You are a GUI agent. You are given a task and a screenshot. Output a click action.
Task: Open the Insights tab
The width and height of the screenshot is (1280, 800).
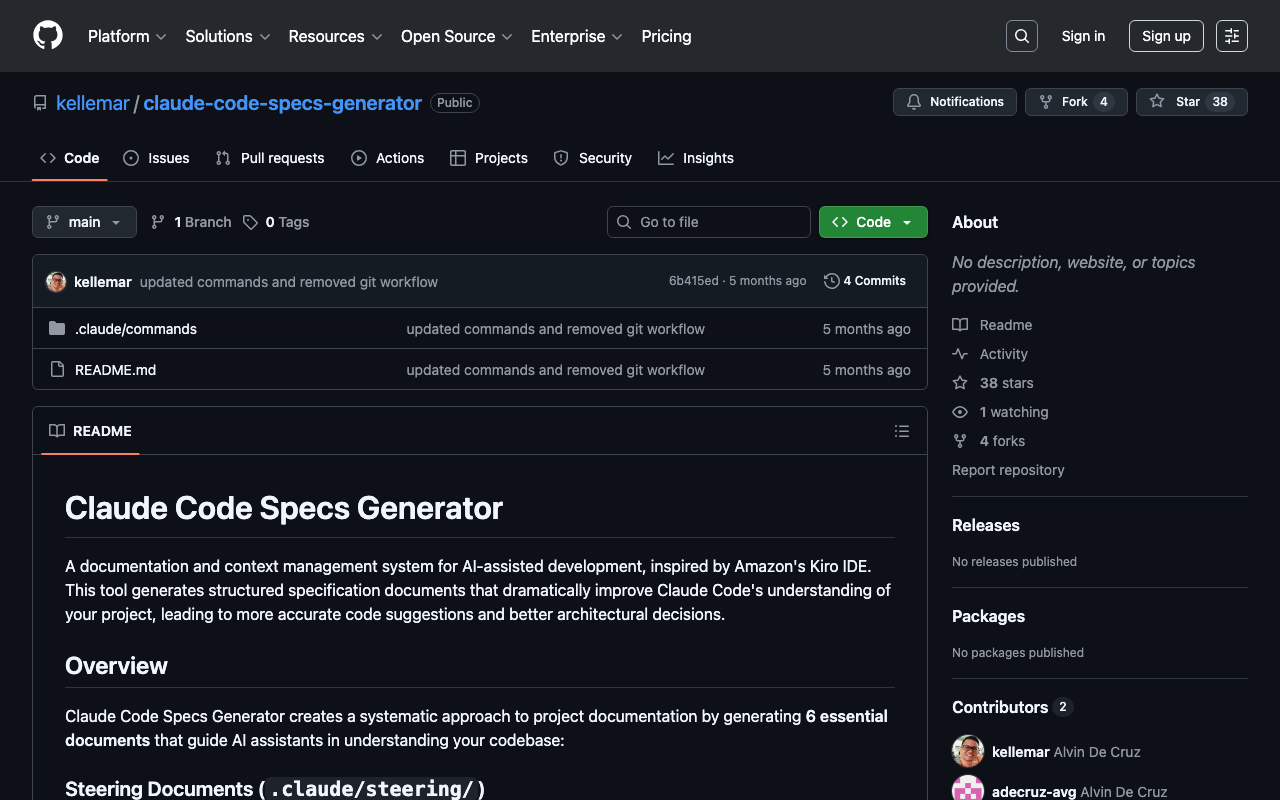[x=696, y=158]
